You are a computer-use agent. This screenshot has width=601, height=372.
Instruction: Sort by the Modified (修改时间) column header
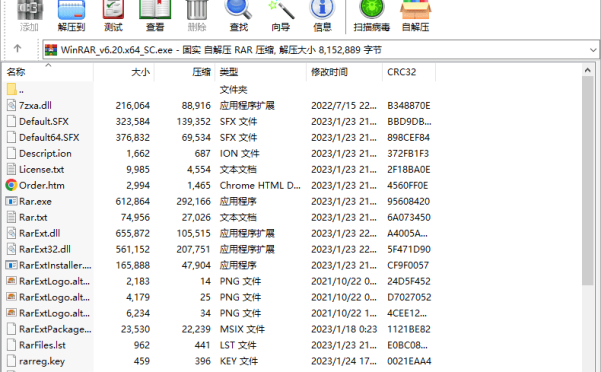344,72
